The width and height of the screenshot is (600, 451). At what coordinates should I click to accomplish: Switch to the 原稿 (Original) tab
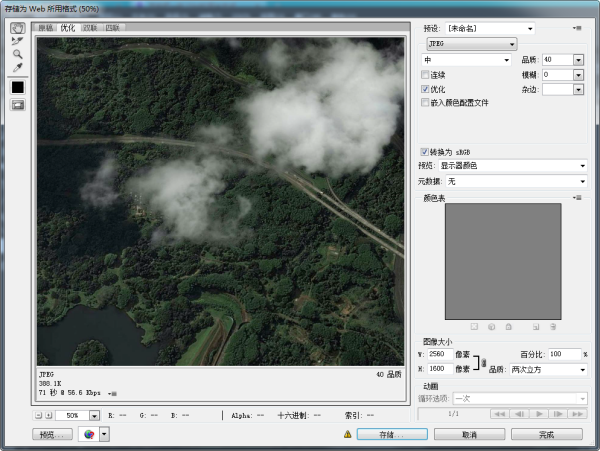47,28
